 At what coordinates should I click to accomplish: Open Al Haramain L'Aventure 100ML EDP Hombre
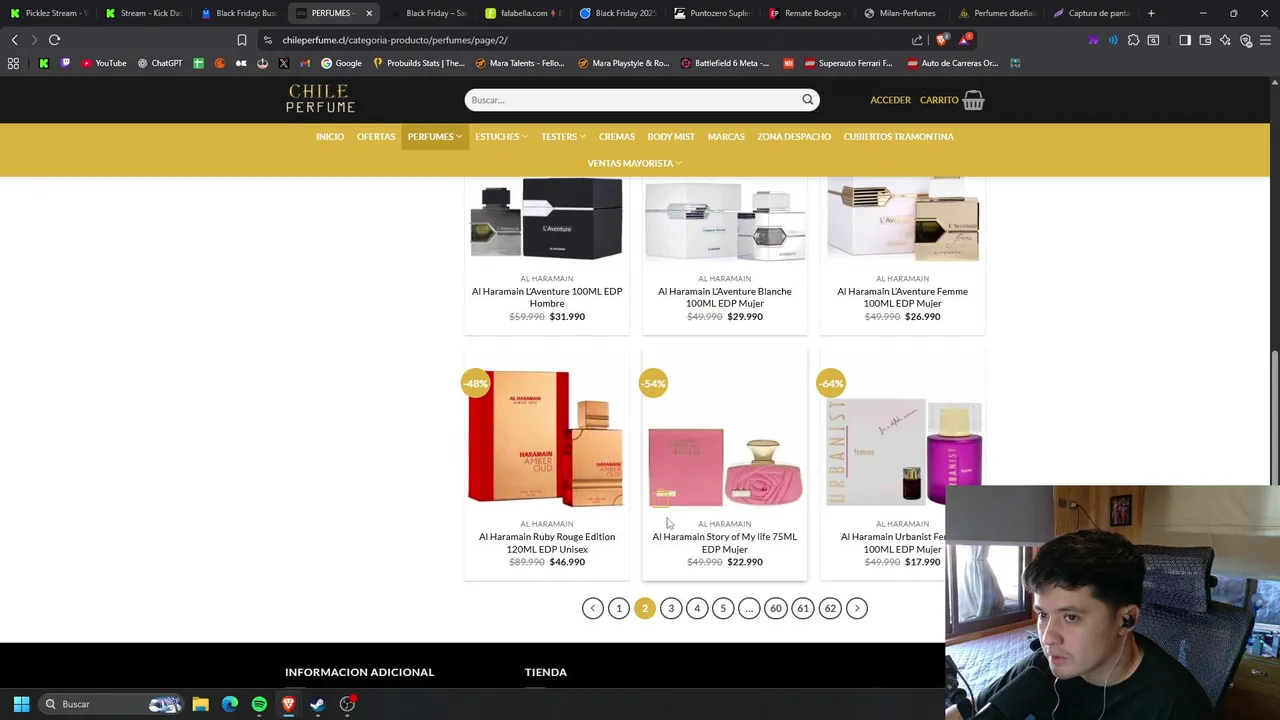(547, 297)
